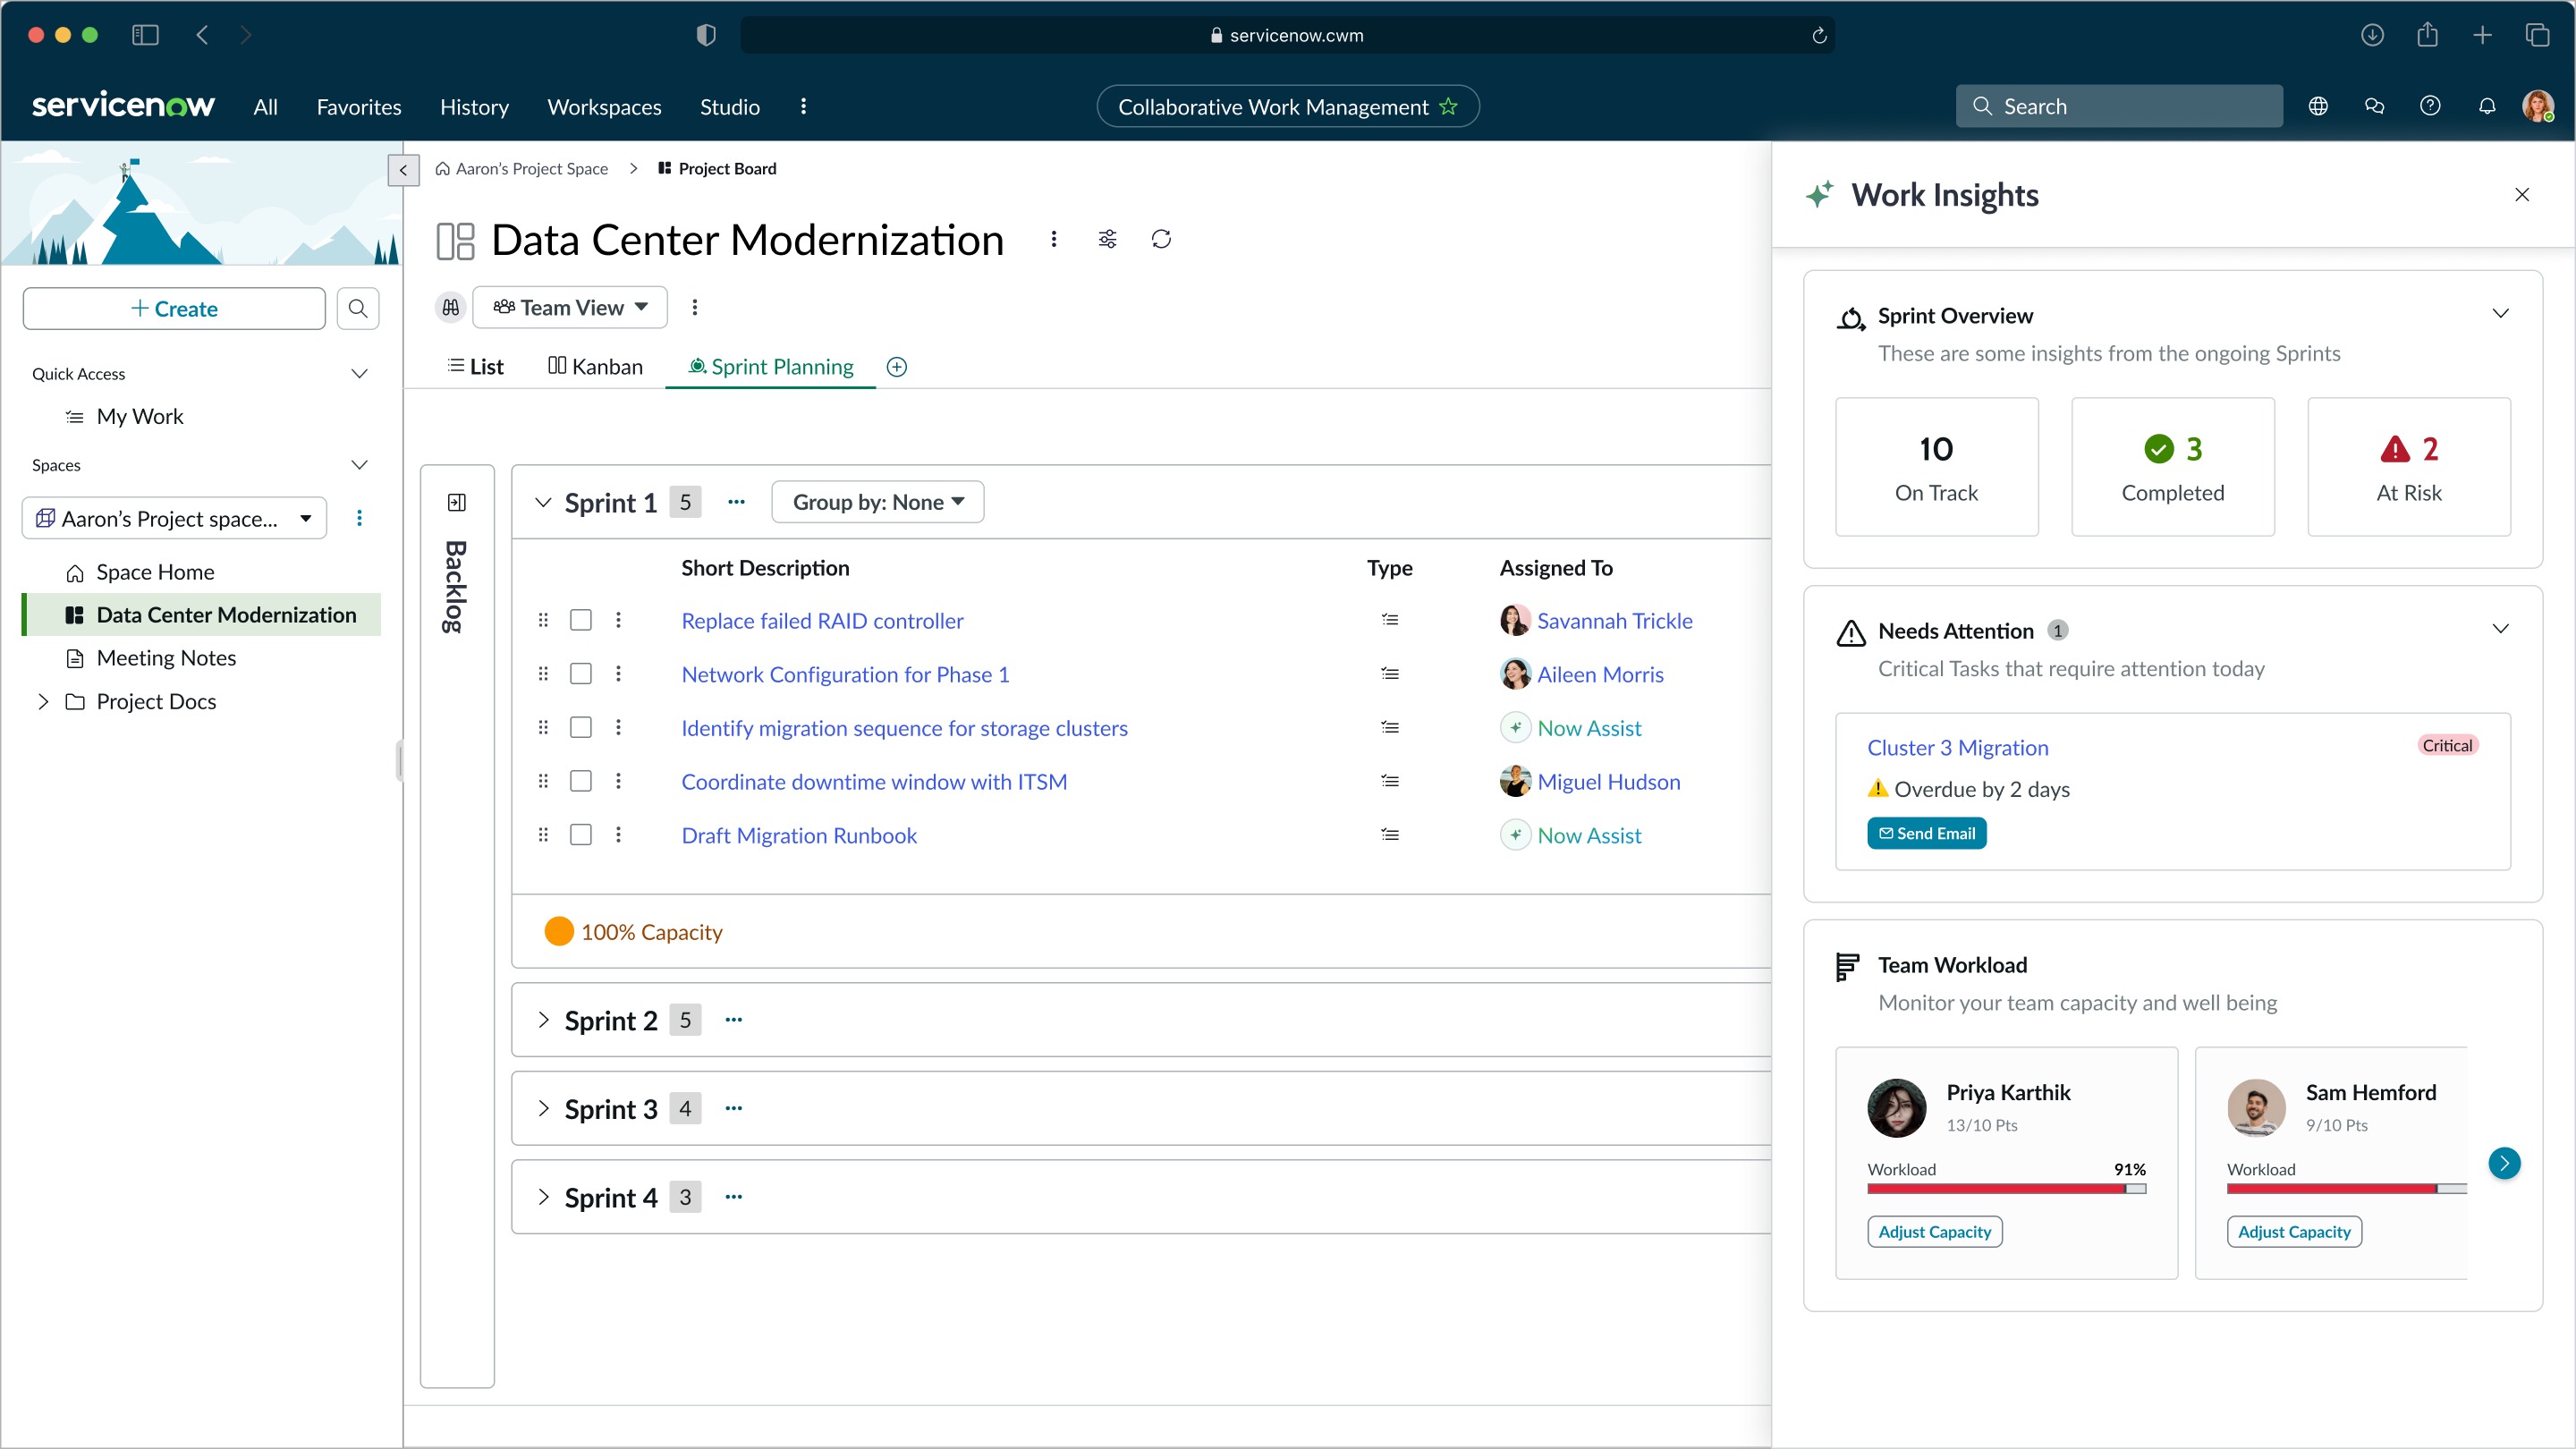This screenshot has width=2576, height=1449.
Task: Check the Network Configuration for Phase 1 checkbox
Action: [x=580, y=674]
